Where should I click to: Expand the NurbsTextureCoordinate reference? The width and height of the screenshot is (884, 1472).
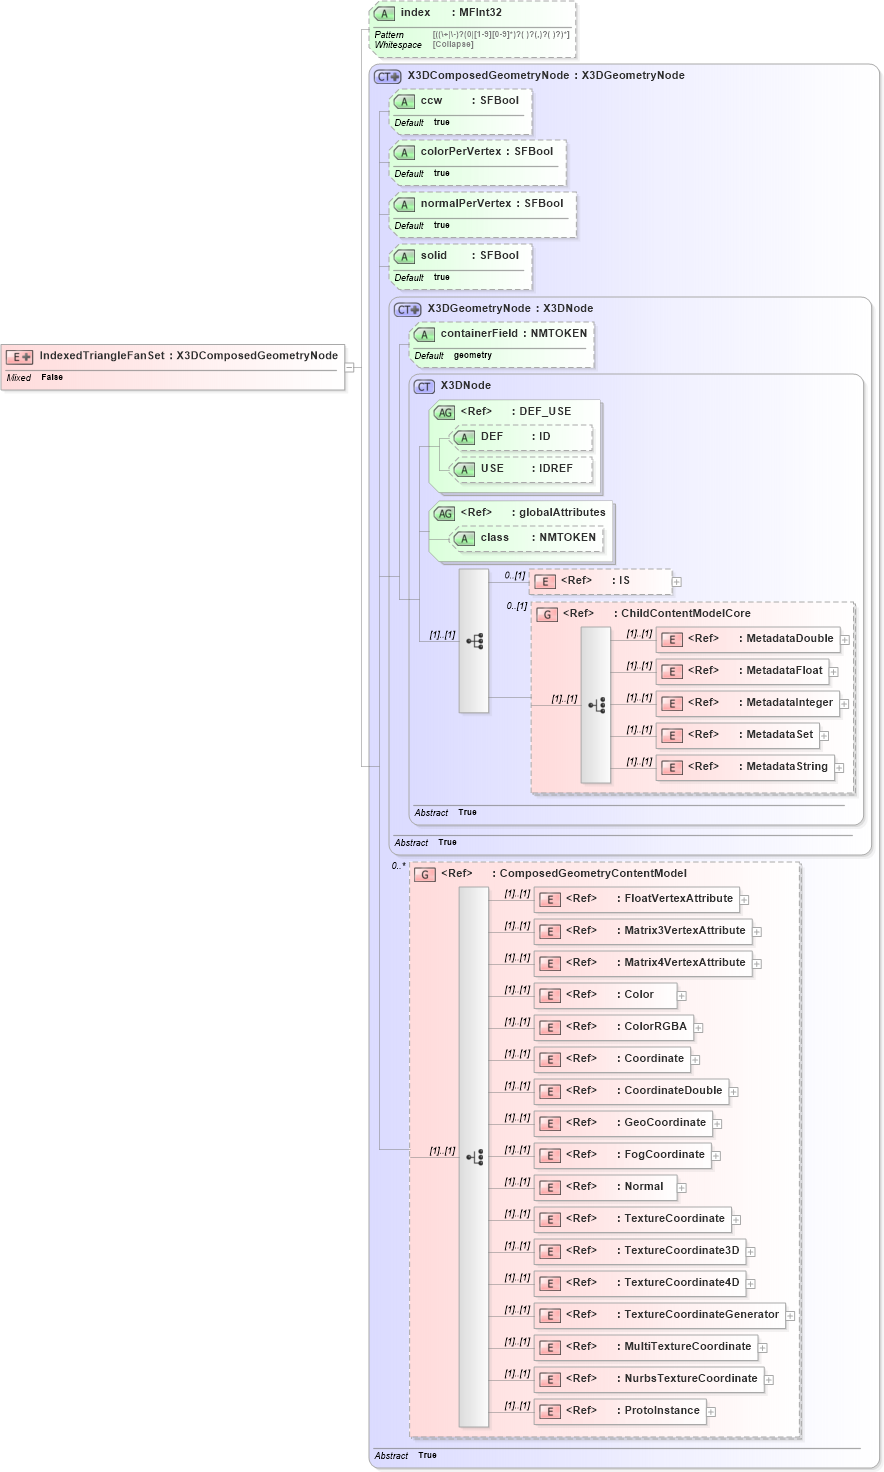click(x=769, y=1379)
